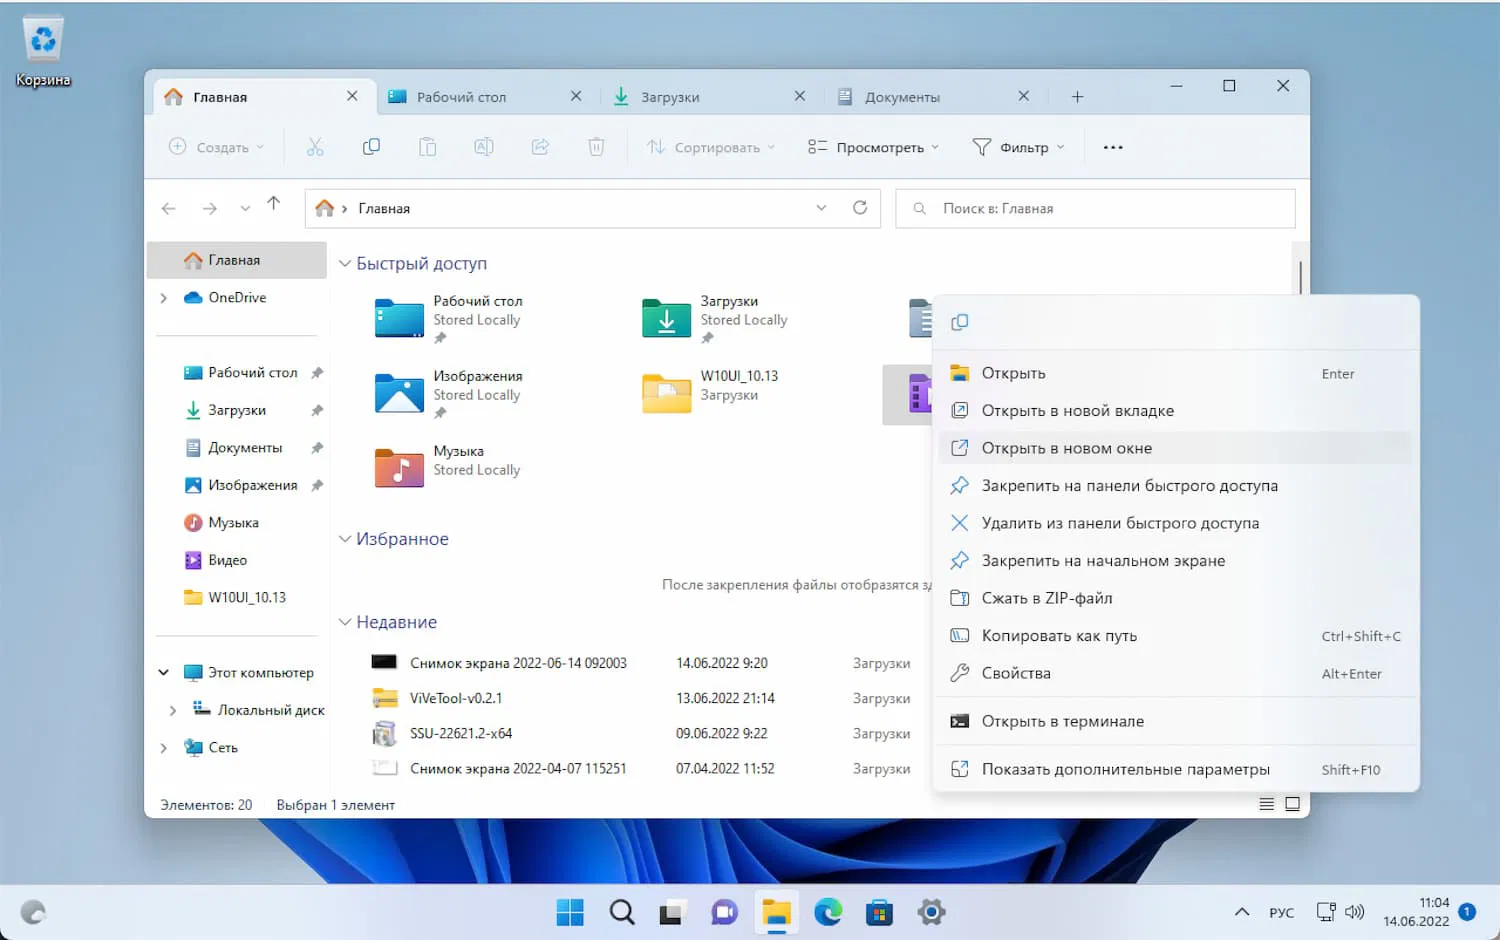Image resolution: width=1500 pixels, height=940 pixels.
Task: Collapse the Этот компьютер tree node
Action: (164, 672)
